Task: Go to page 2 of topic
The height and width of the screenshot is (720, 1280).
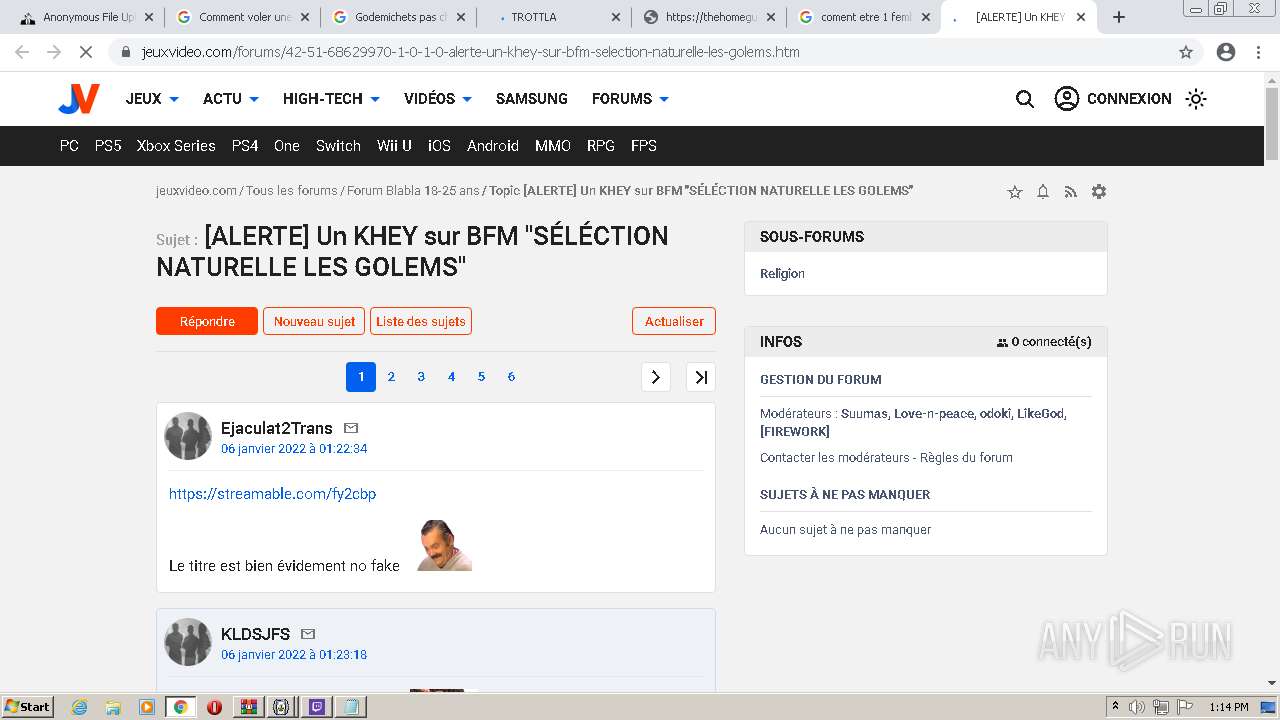Action: [x=391, y=377]
